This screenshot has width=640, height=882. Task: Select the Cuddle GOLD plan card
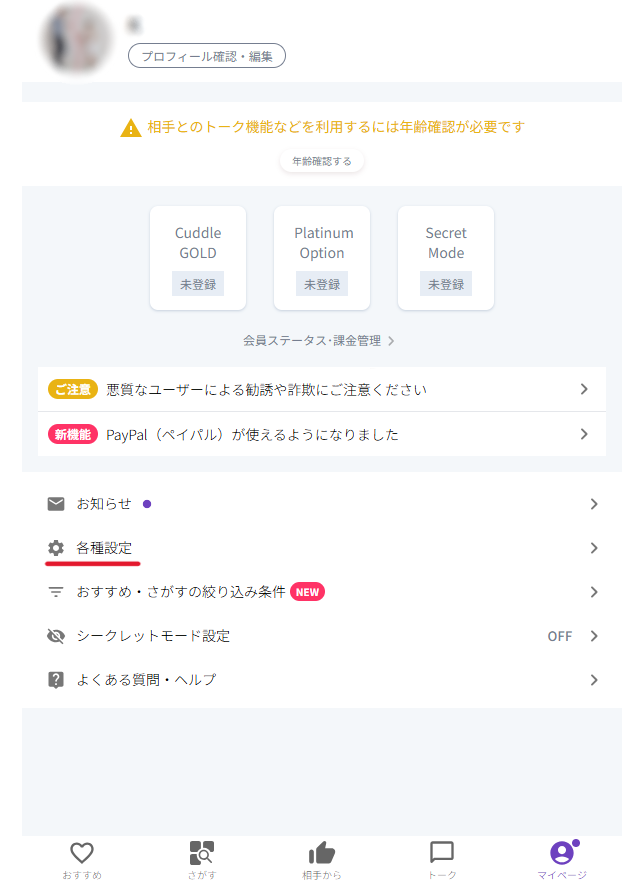tap(198, 258)
